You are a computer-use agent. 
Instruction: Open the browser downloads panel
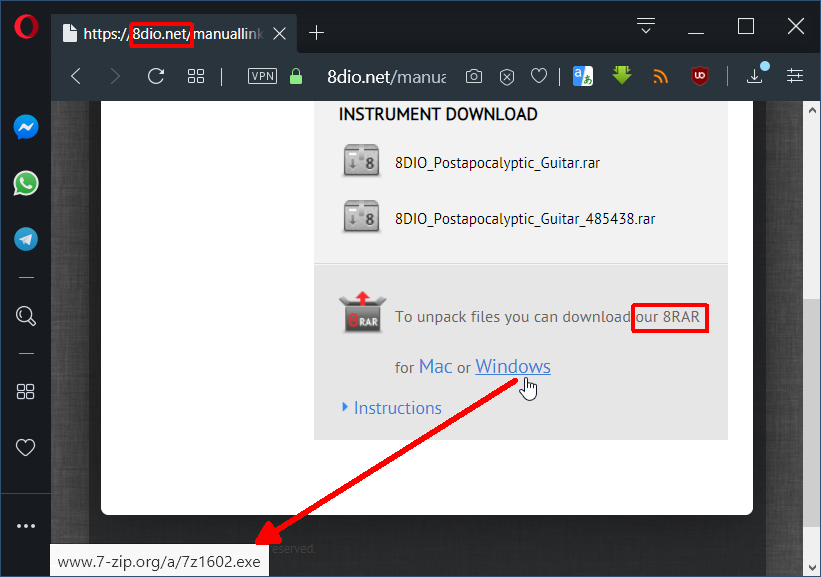(755, 76)
